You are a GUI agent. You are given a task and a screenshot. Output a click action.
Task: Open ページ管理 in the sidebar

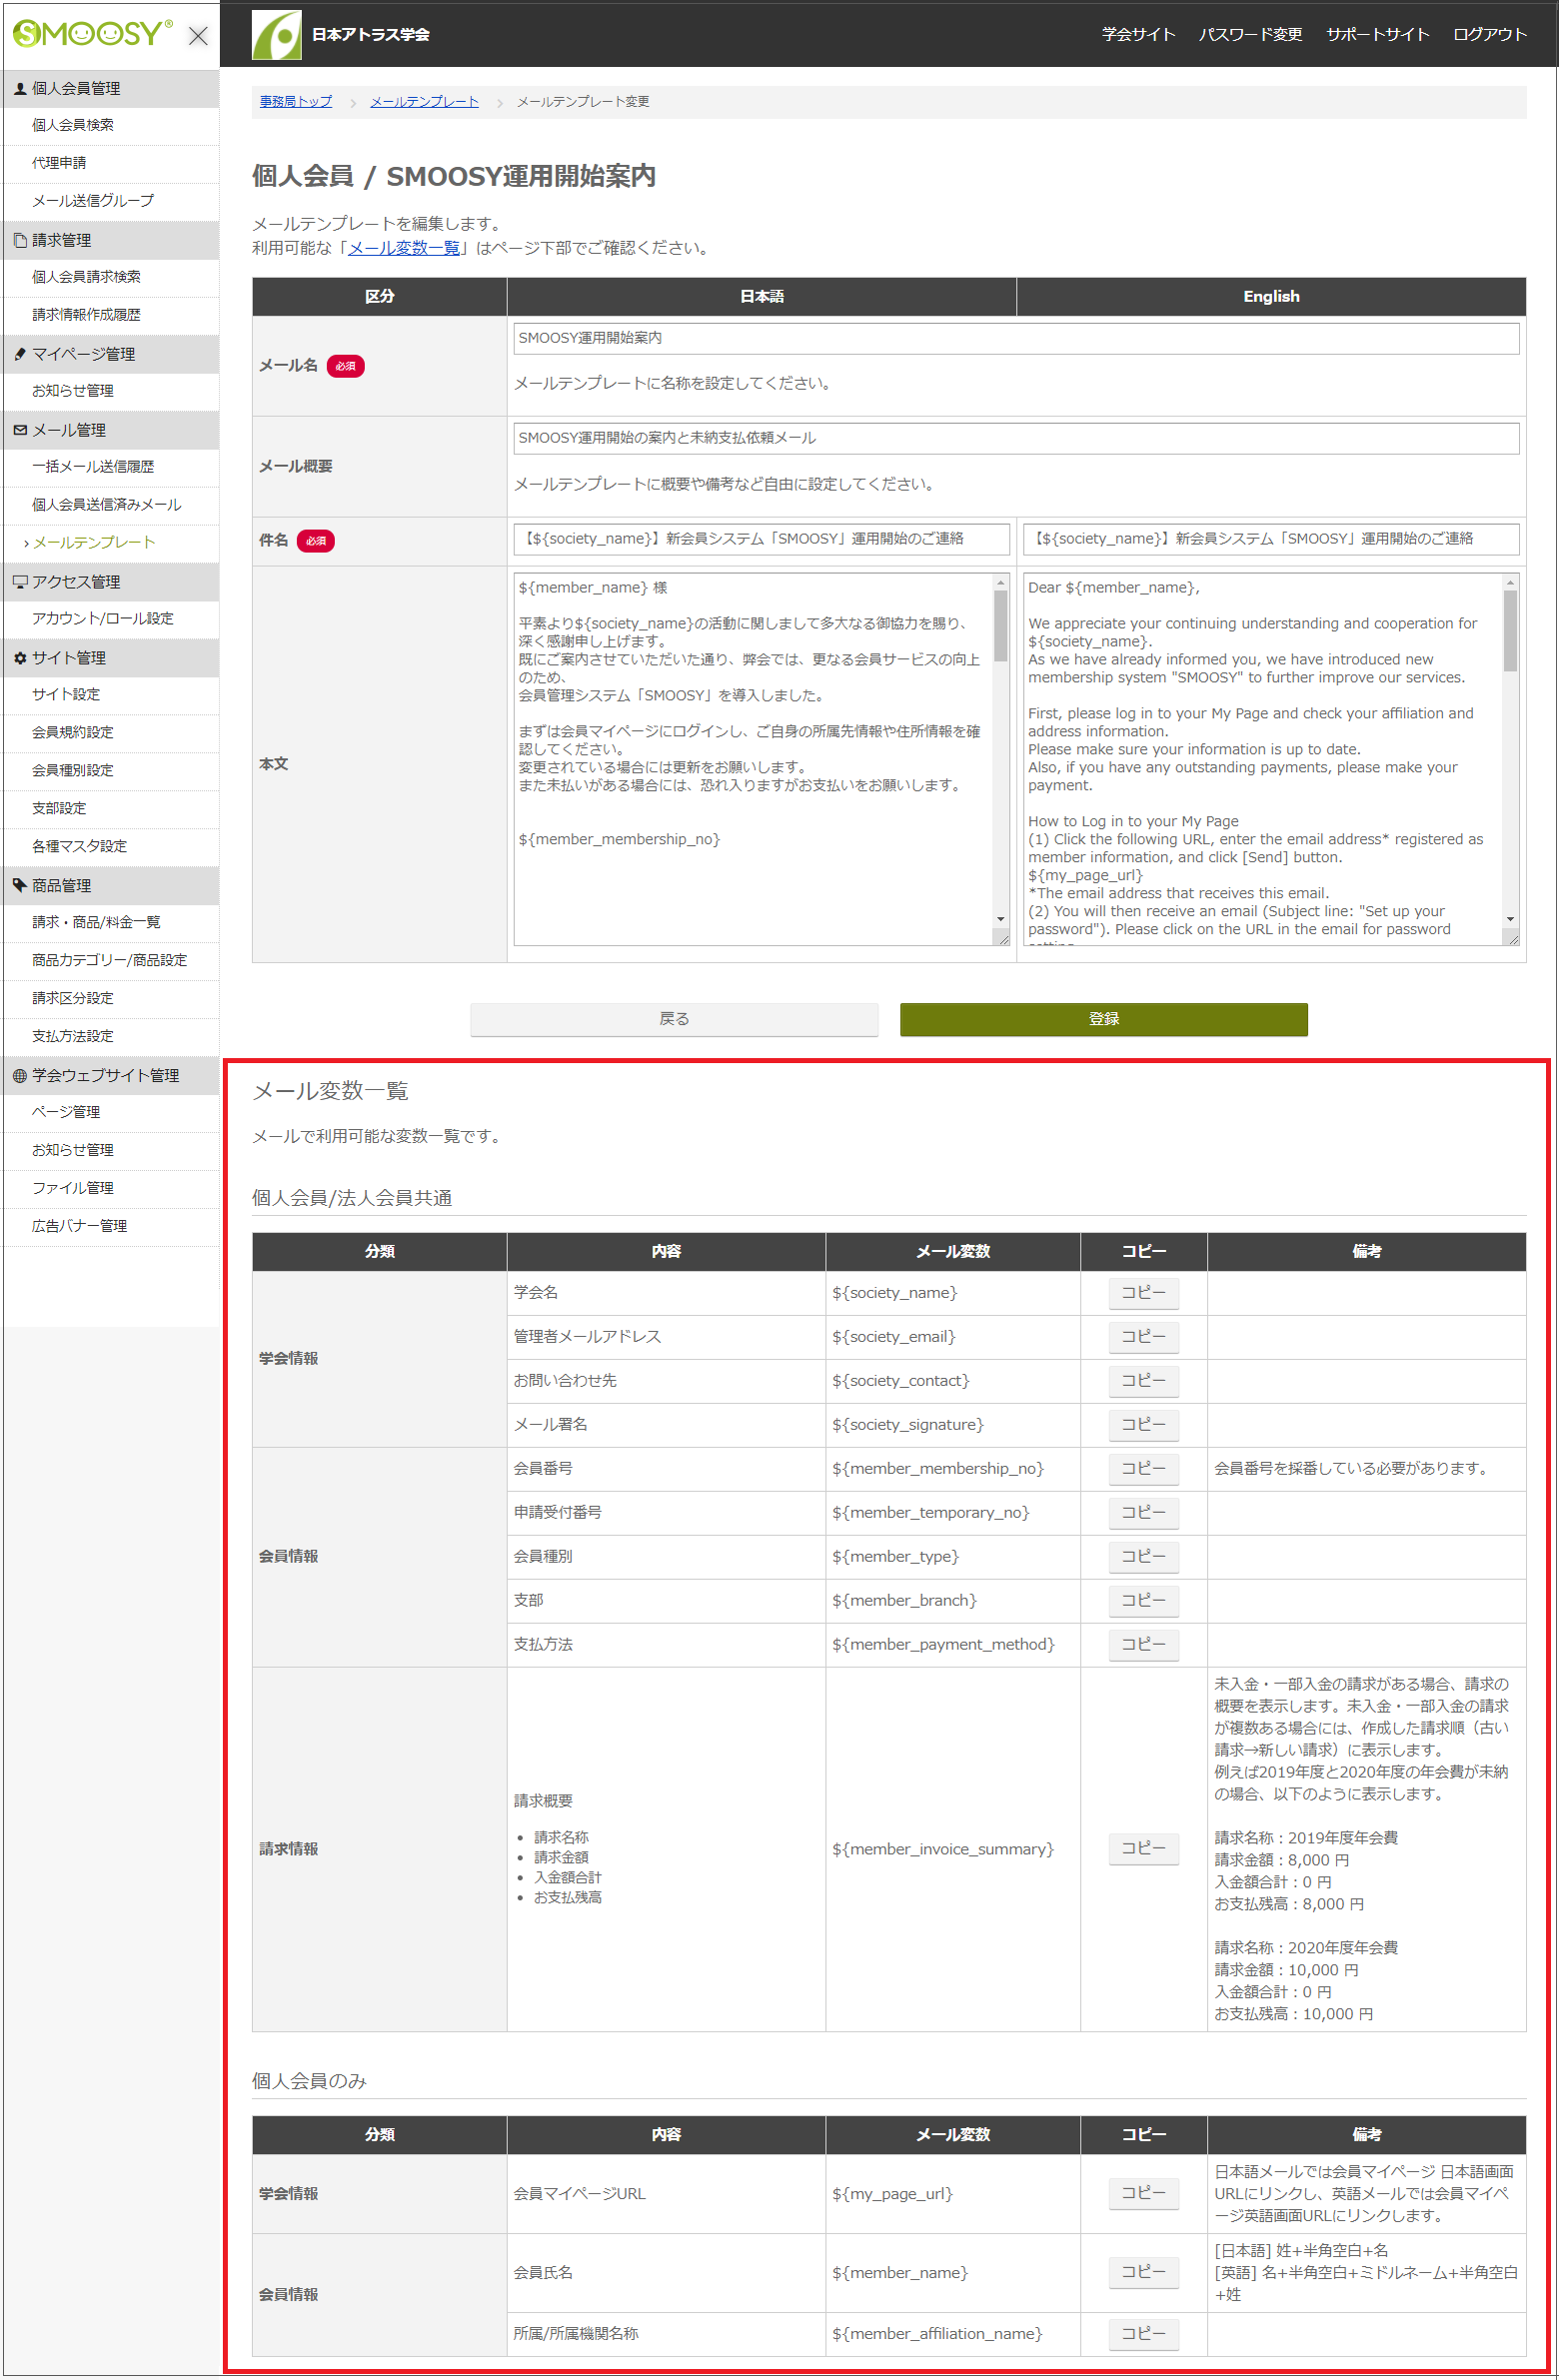coord(66,1113)
